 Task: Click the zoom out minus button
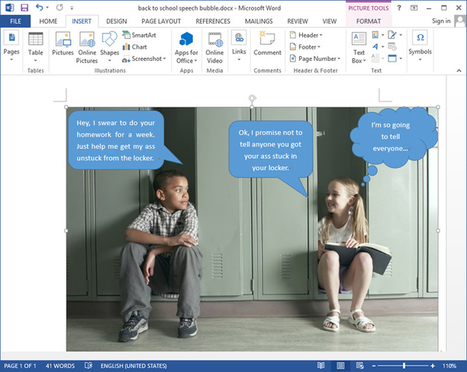(374, 366)
